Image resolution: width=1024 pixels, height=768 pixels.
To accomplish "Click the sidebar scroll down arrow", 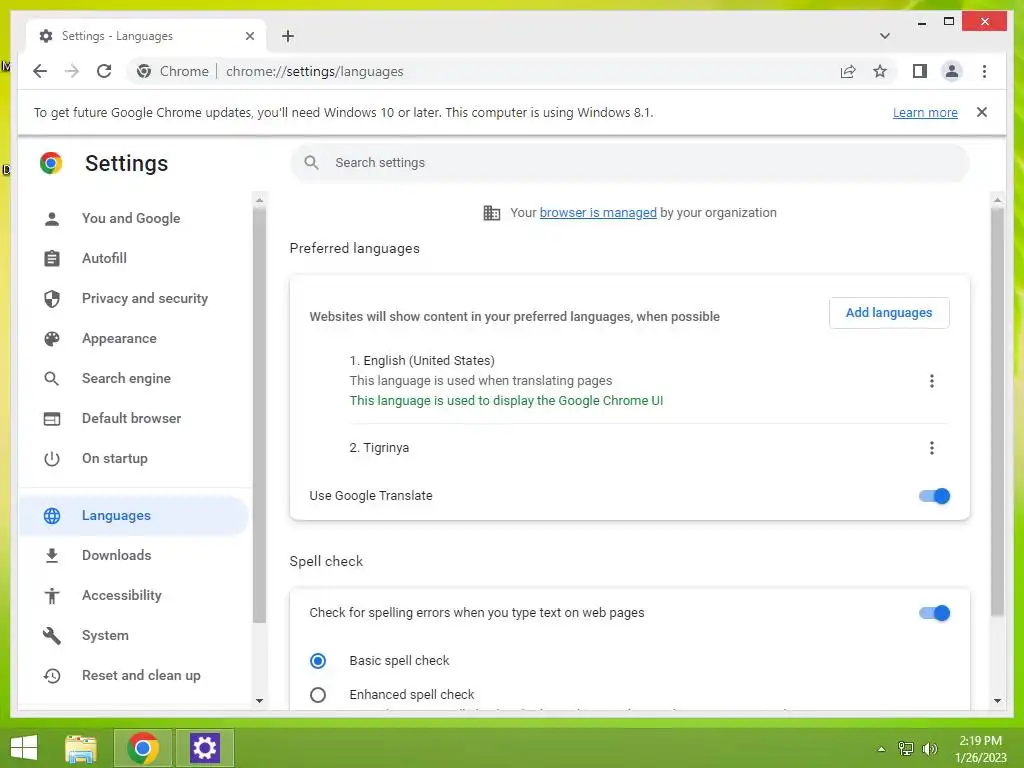I will point(259,701).
